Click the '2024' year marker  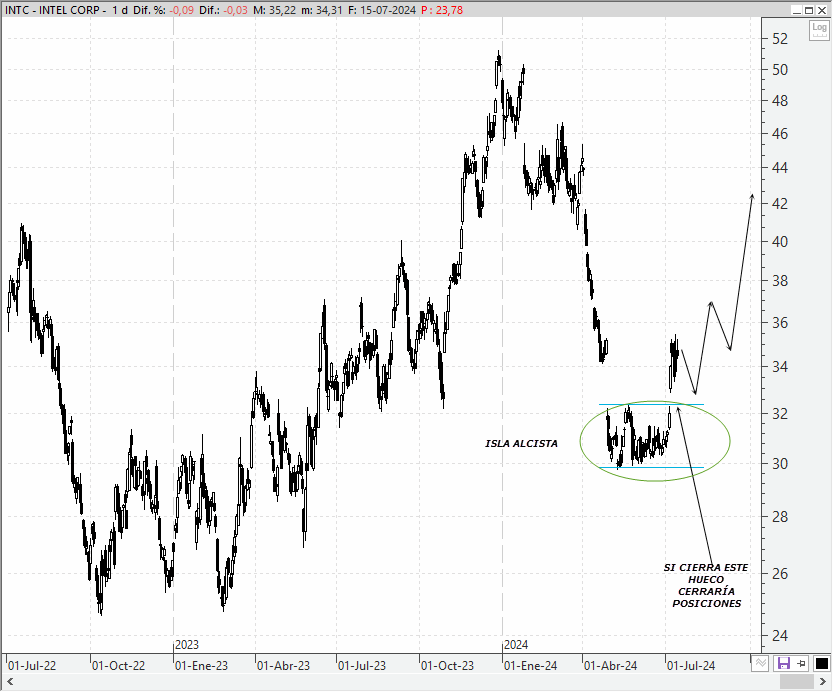tap(516, 645)
